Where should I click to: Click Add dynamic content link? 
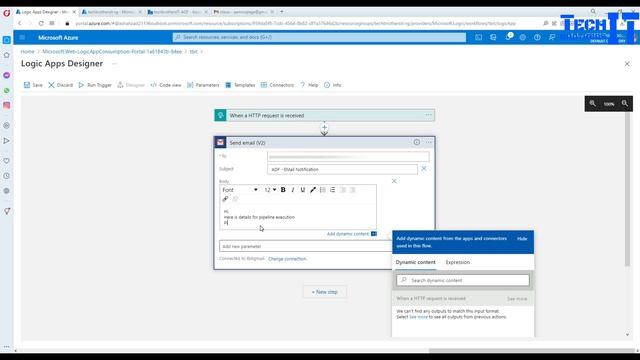pos(348,234)
